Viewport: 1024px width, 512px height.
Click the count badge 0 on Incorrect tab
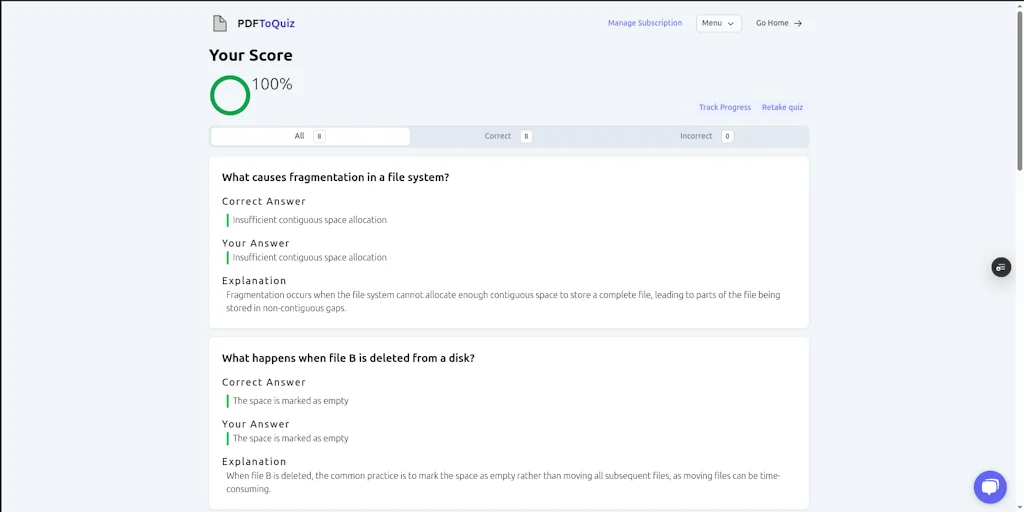click(728, 136)
